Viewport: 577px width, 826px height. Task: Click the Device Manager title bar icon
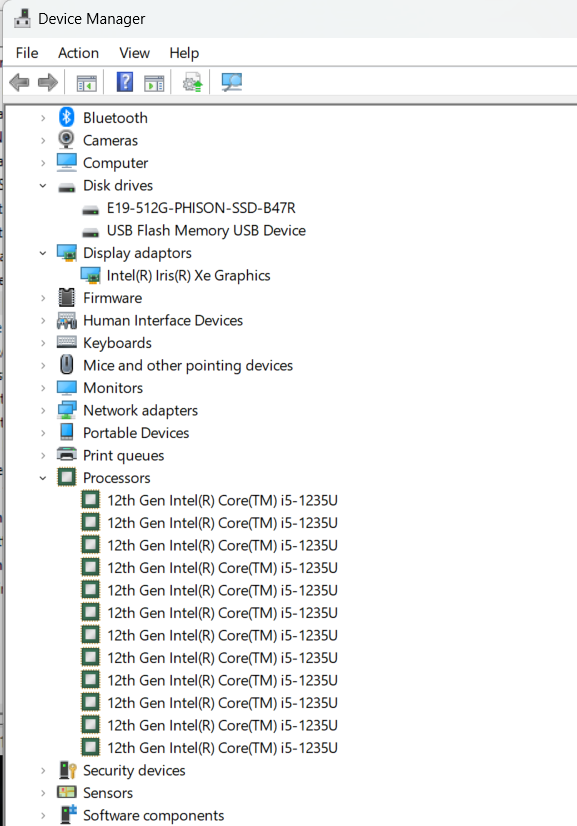tap(22, 18)
